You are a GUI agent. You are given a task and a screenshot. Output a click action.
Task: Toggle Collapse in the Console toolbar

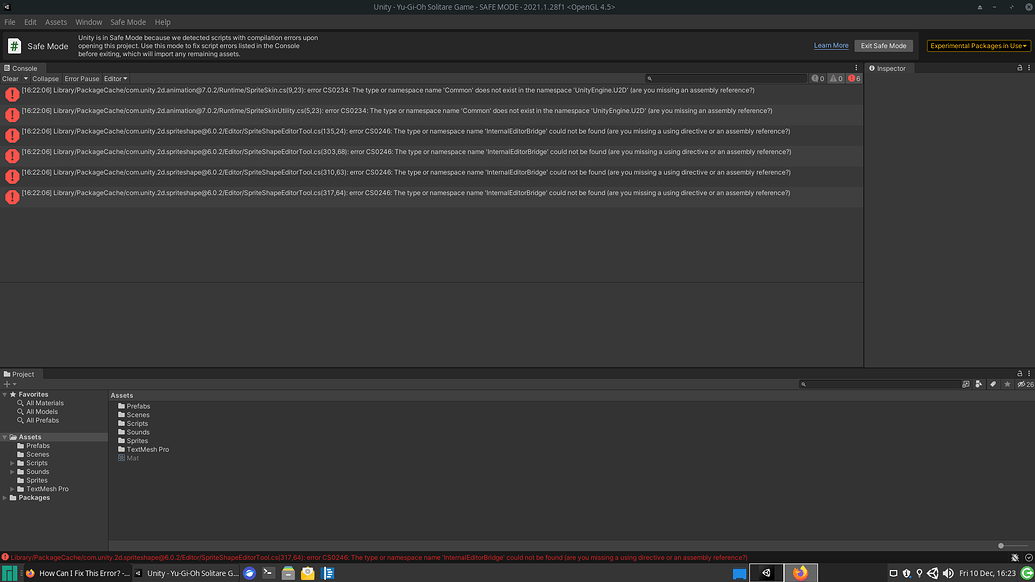(45, 78)
